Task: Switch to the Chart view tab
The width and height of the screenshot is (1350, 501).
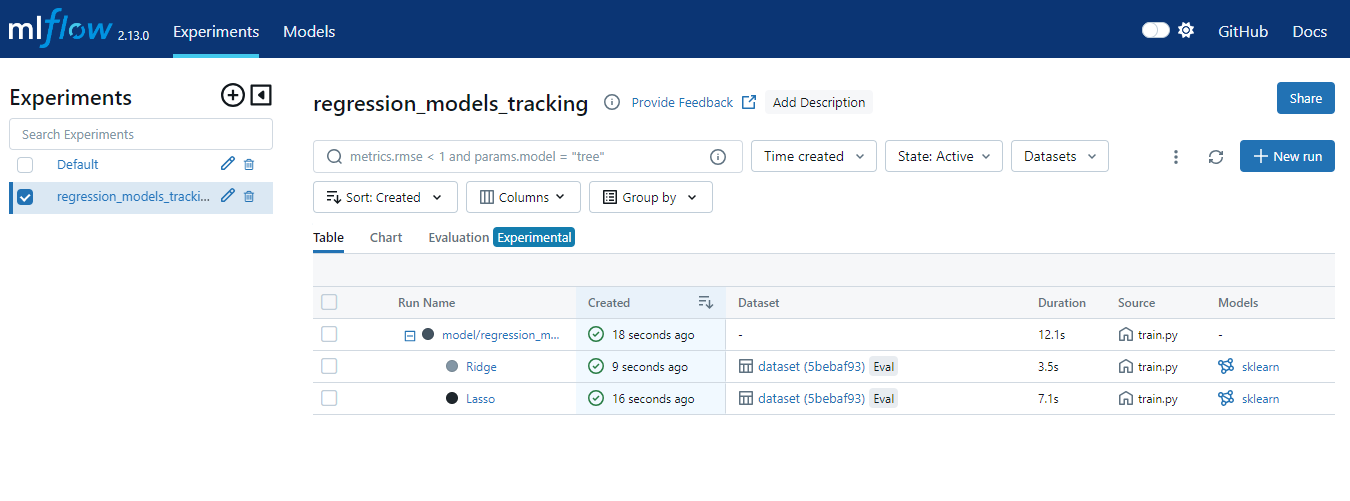Action: [386, 237]
